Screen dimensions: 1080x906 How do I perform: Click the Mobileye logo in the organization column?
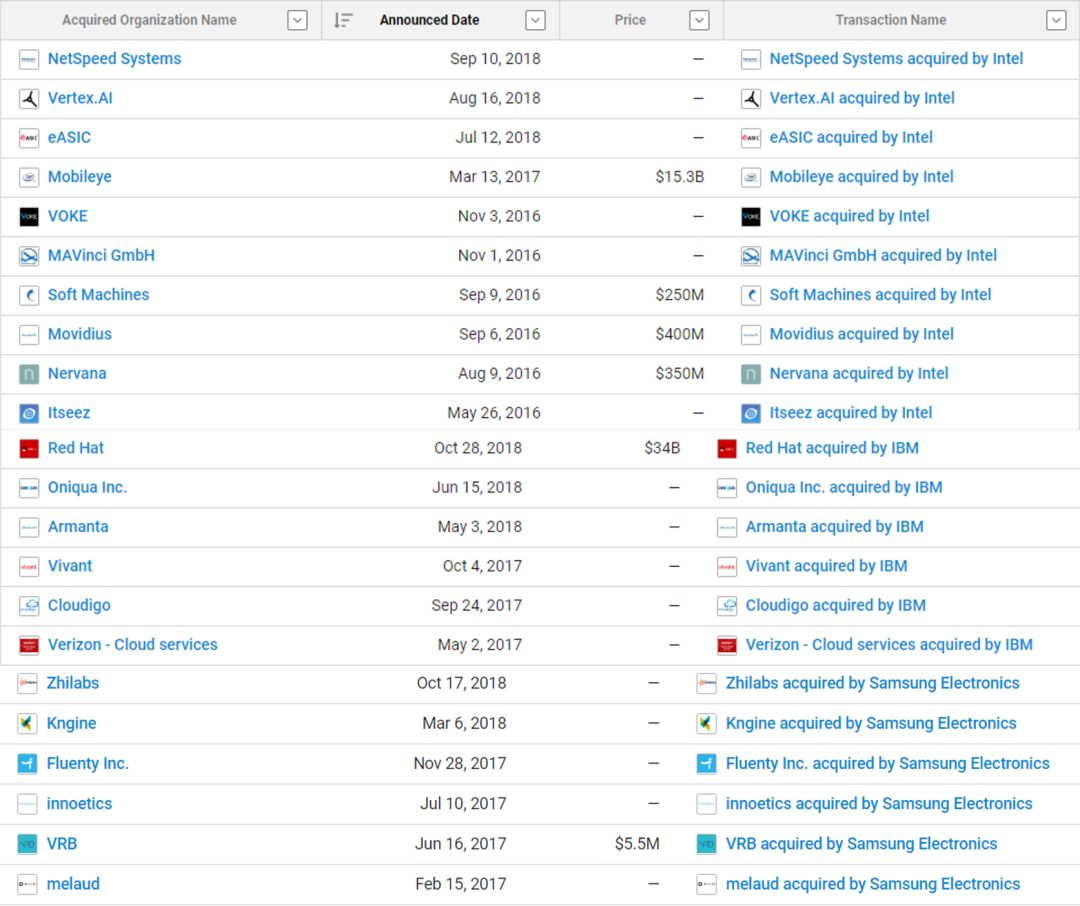coord(29,178)
